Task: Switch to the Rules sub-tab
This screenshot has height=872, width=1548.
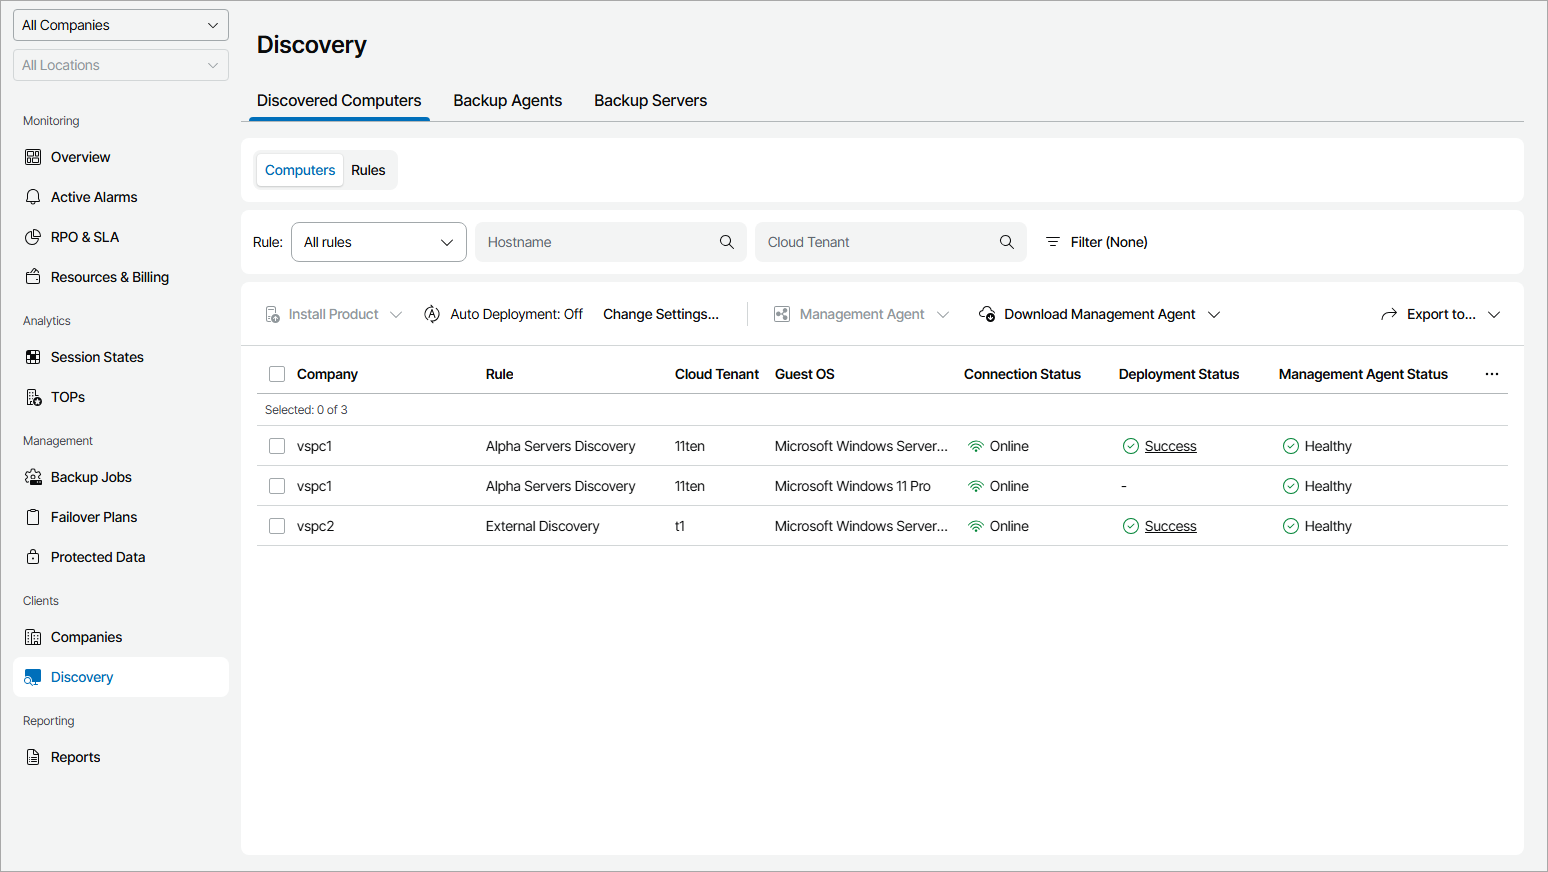Action: (x=368, y=170)
